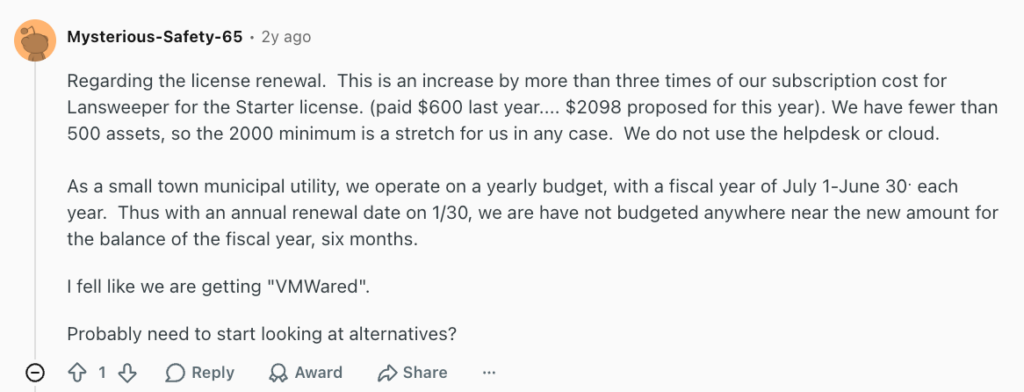
Task: Open the user's Snoo avatar
Action: (x=35, y=41)
